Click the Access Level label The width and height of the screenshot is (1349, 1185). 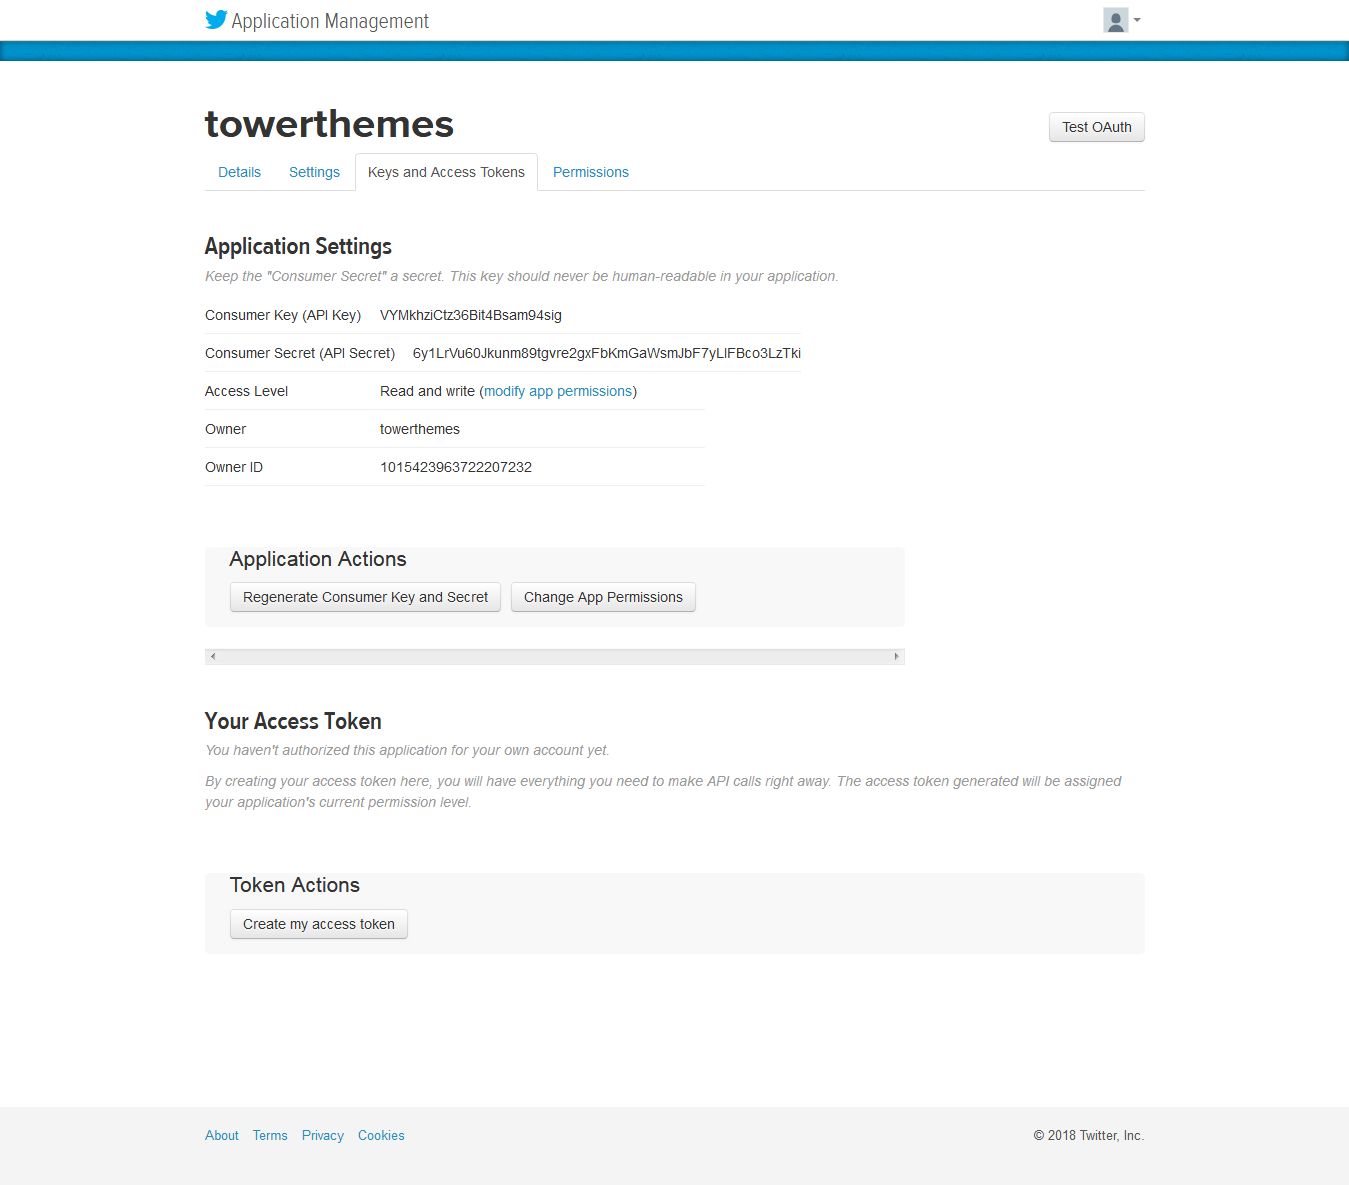[246, 391]
